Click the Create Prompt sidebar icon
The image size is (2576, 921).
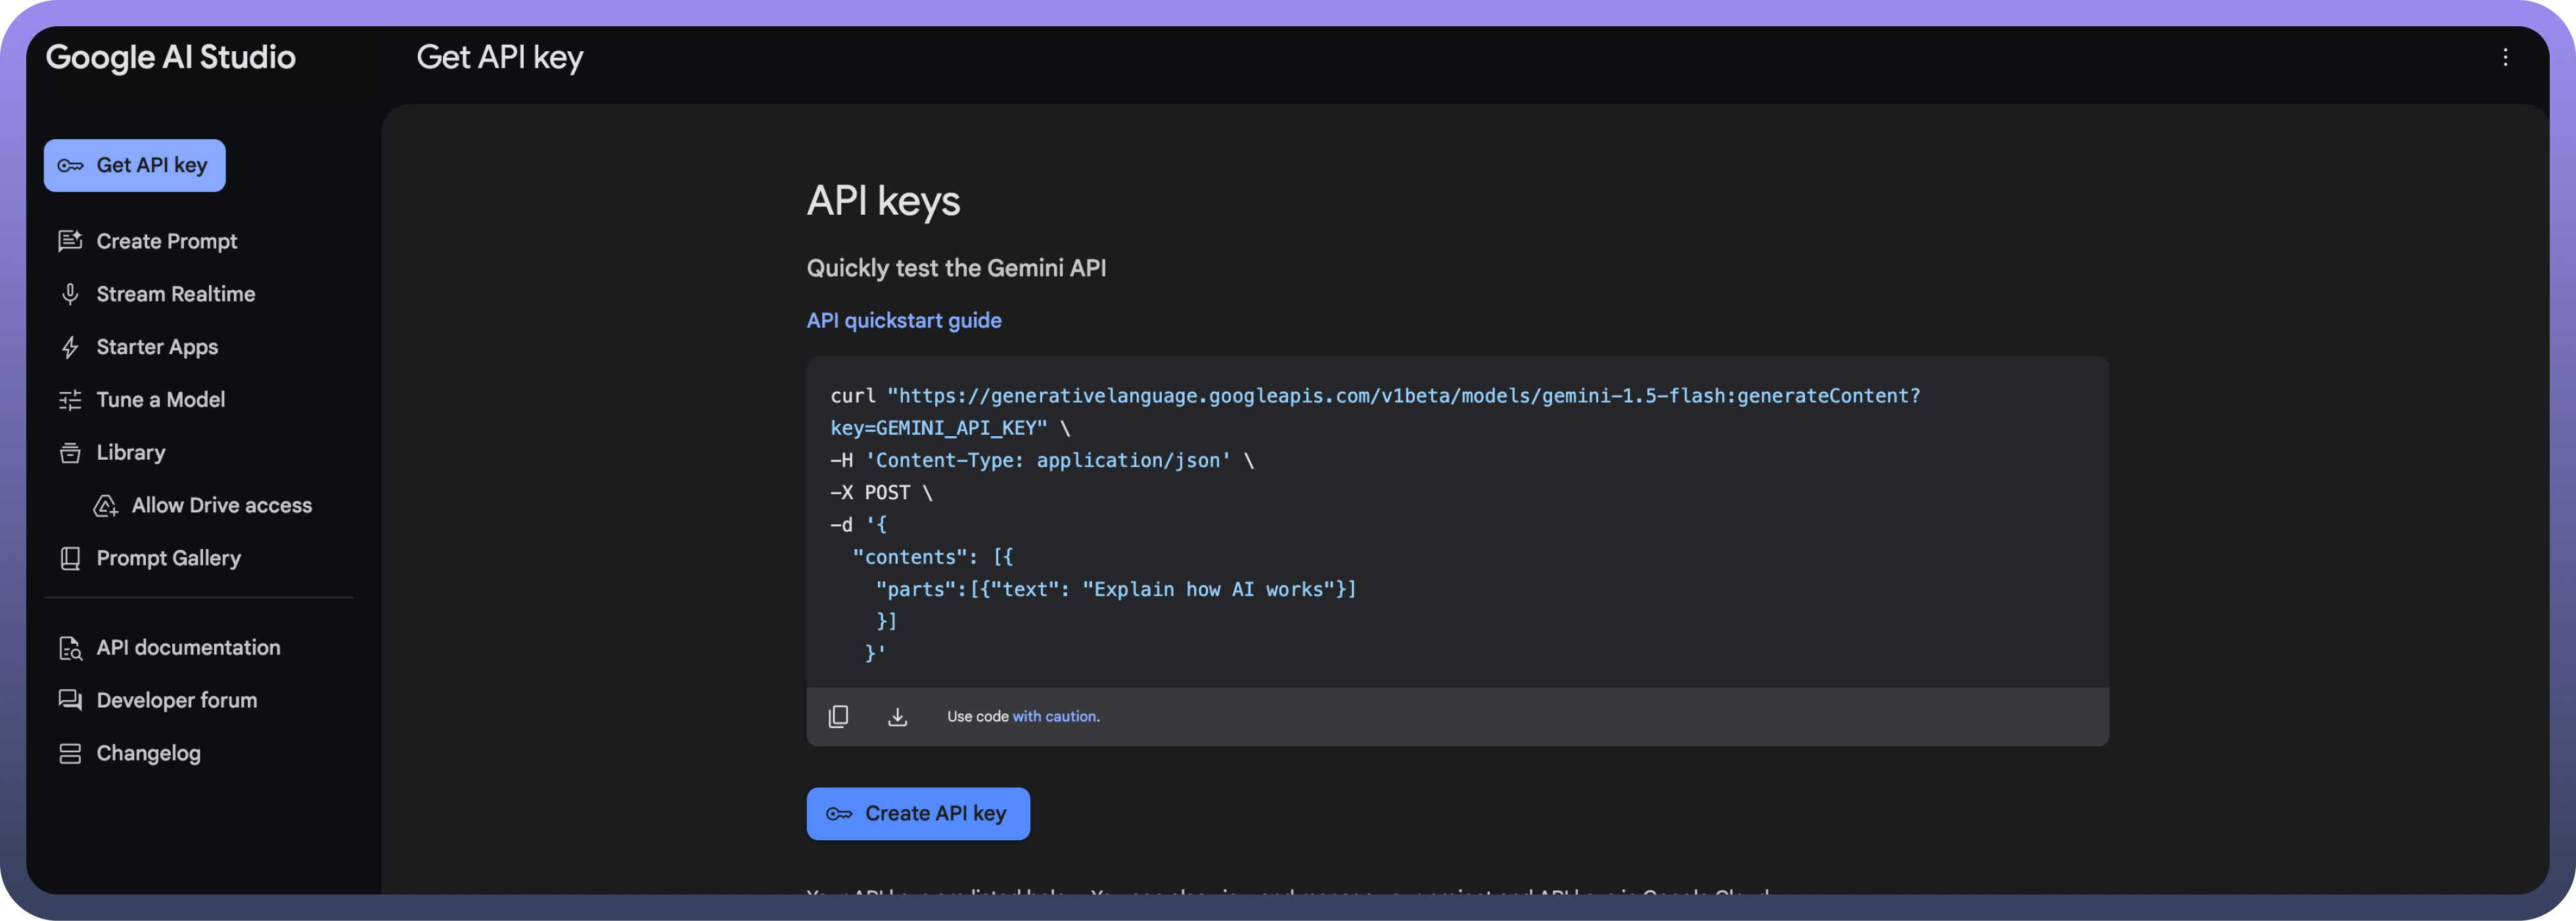coord(70,241)
